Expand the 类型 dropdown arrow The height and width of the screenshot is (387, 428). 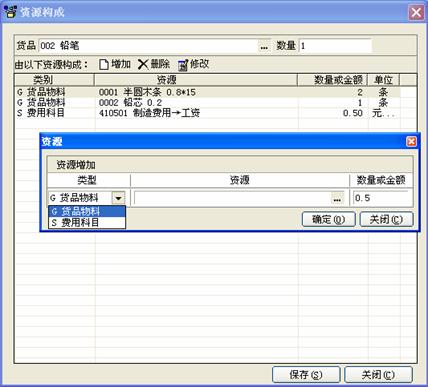[x=118, y=198]
